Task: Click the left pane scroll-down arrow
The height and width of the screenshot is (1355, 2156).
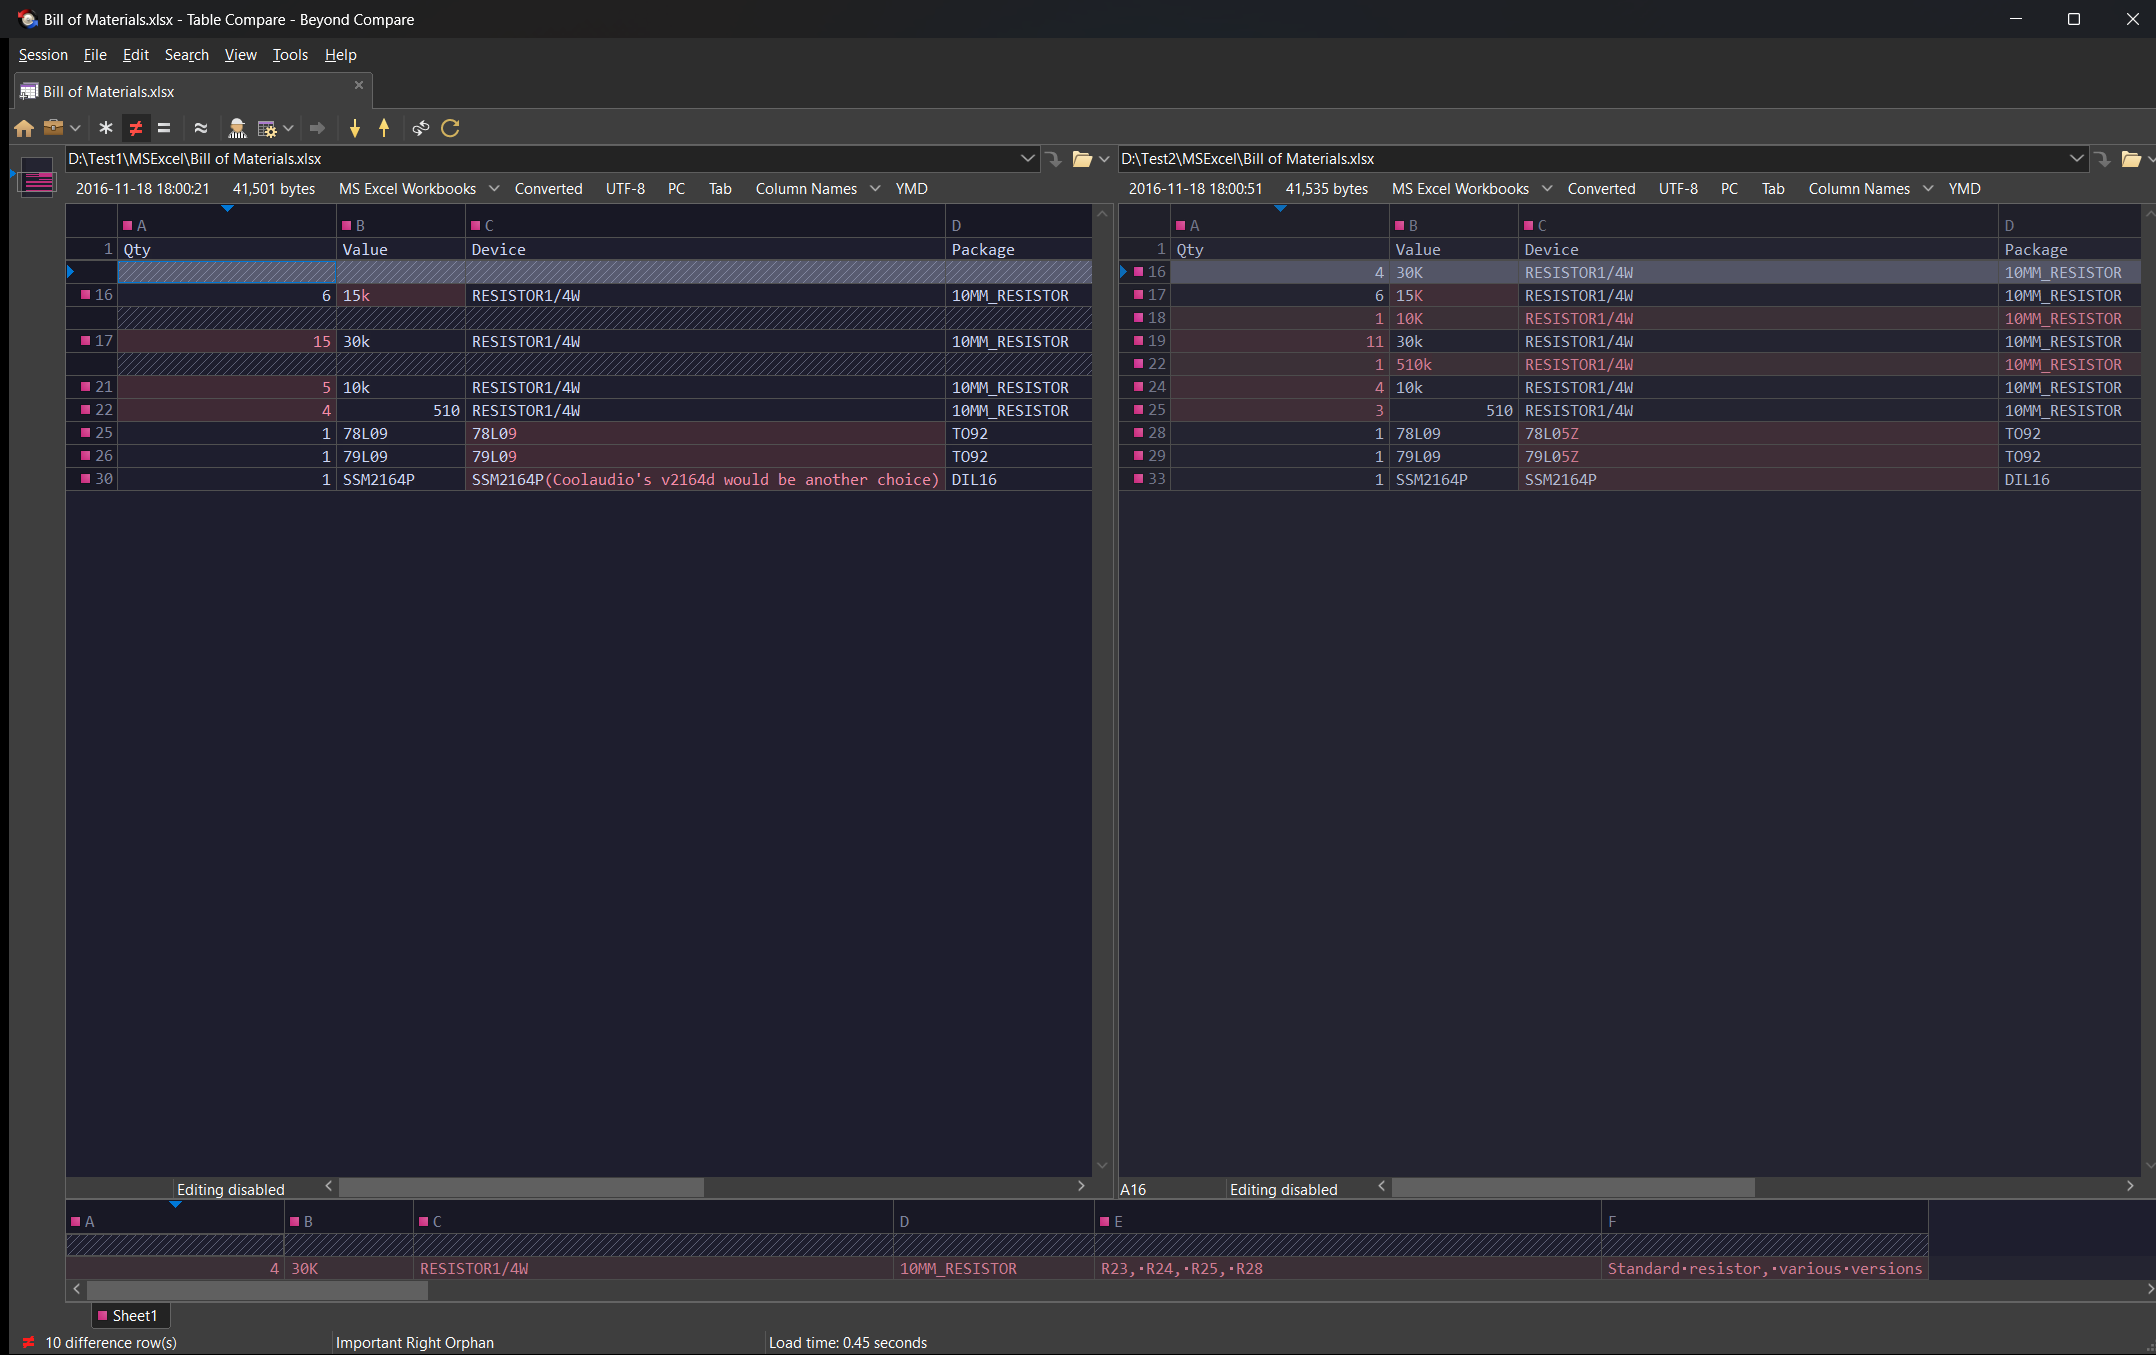Action: pos(1102,1166)
